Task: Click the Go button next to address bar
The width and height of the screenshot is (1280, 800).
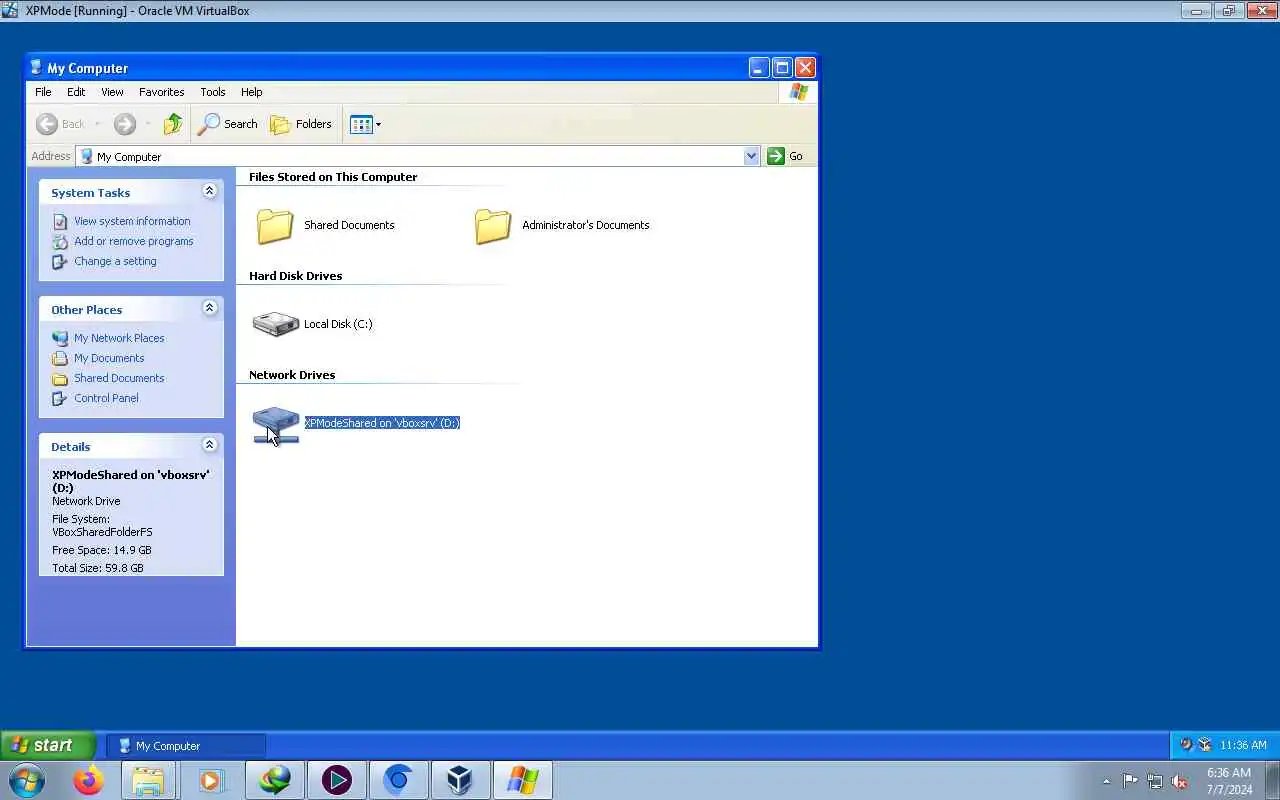Action: pyautogui.click(x=785, y=156)
